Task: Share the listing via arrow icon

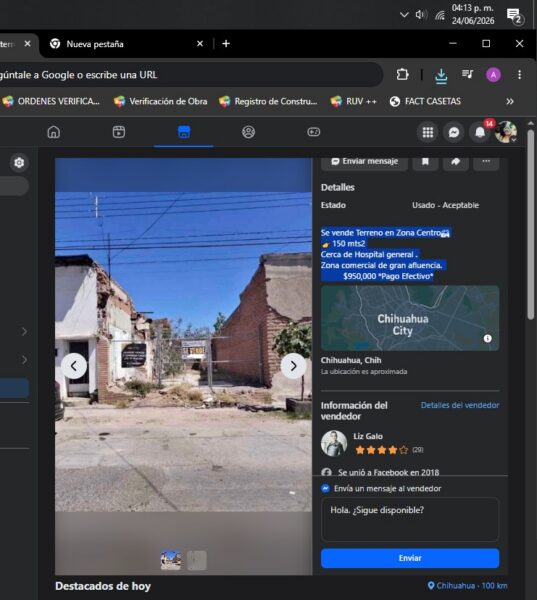Action: (x=455, y=162)
